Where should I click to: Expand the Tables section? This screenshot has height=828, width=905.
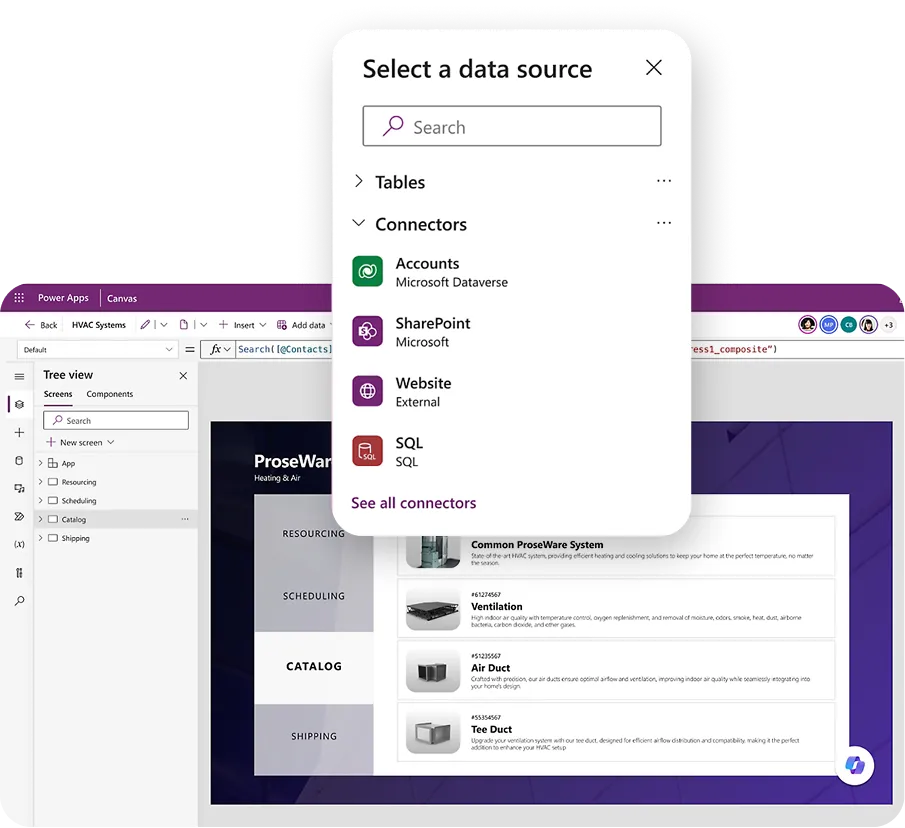[358, 181]
